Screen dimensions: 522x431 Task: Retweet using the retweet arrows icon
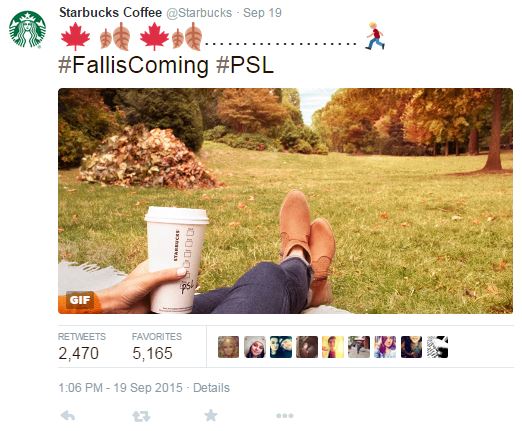coord(141,416)
